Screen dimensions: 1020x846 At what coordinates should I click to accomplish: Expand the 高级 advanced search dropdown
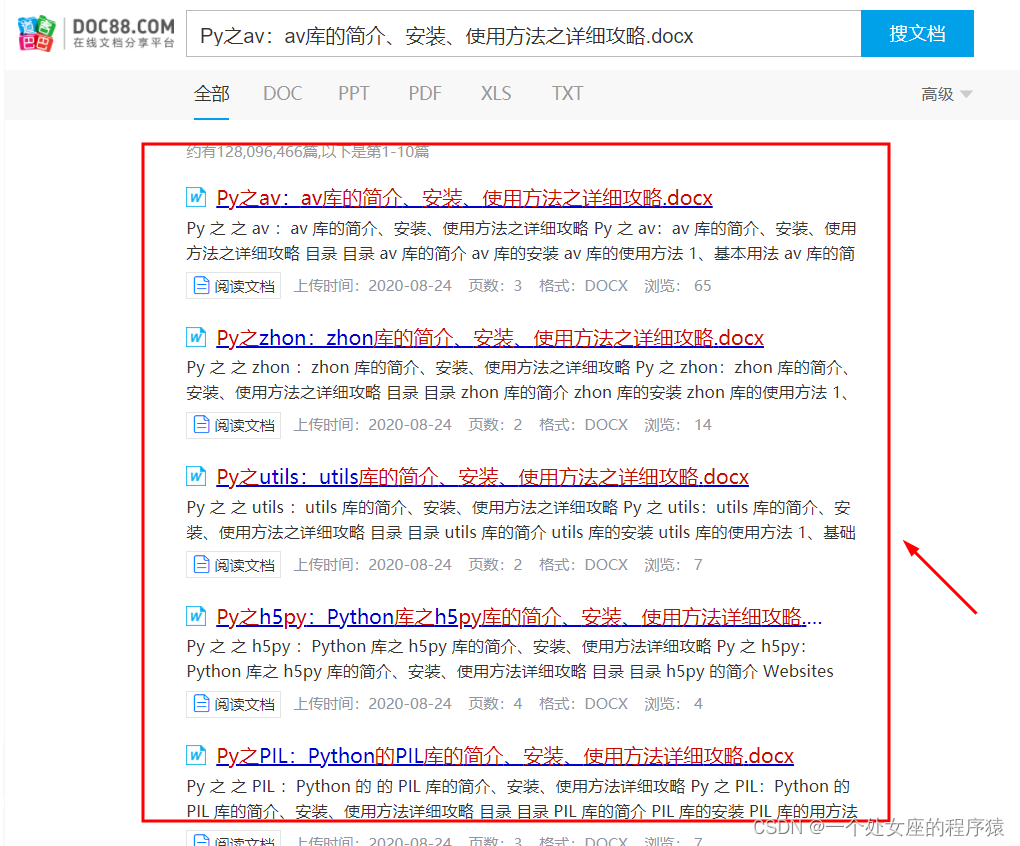(x=946, y=94)
